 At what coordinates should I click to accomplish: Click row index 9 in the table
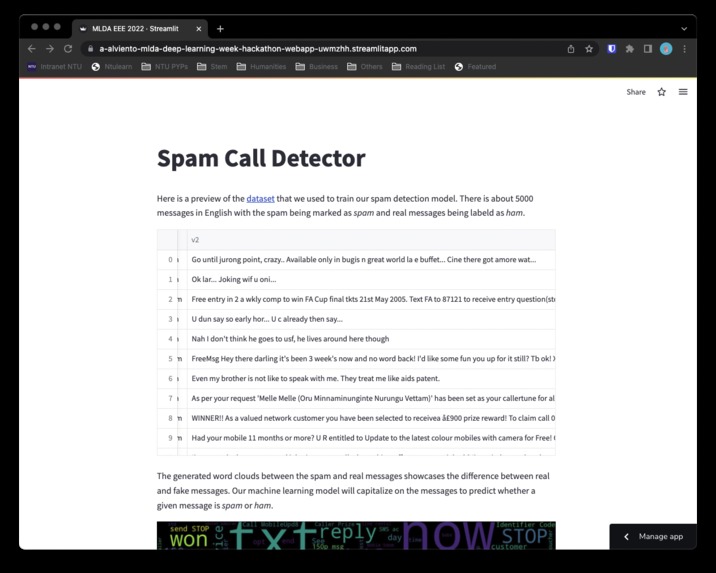click(x=168, y=437)
